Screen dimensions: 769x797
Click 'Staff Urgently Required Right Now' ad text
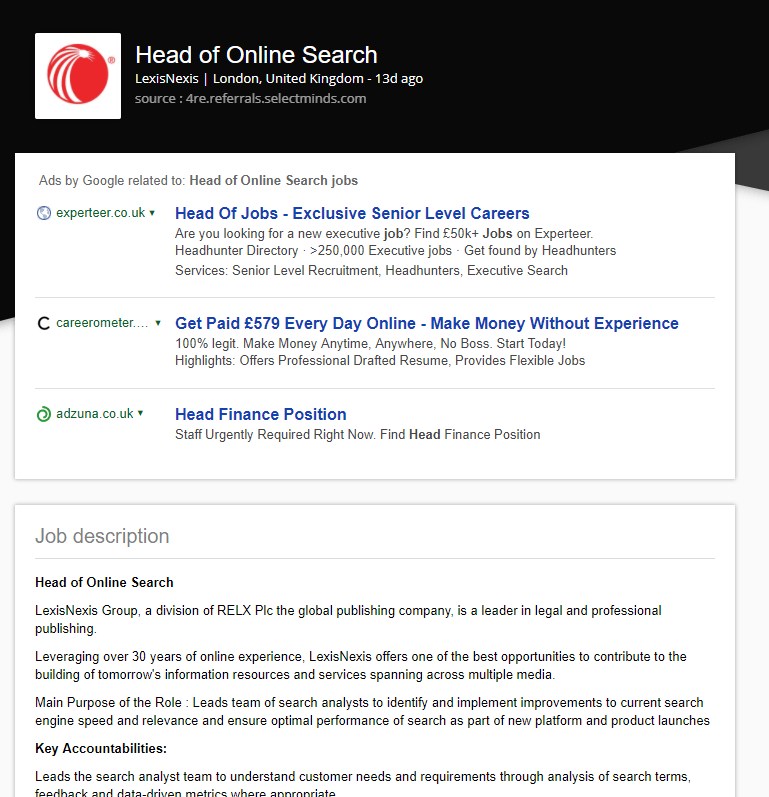pos(358,435)
